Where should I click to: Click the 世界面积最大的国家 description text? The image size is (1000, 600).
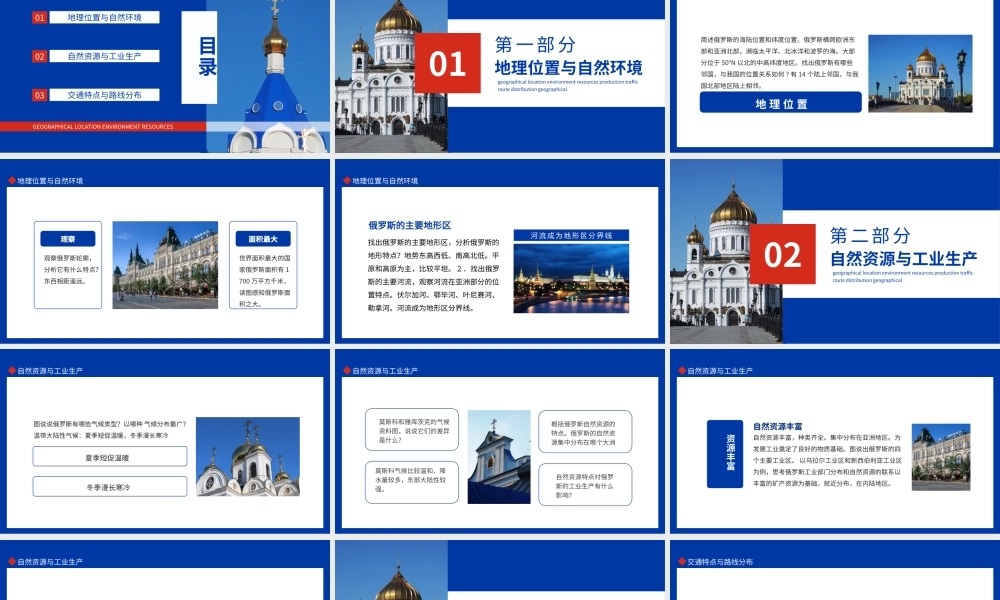pos(263,281)
